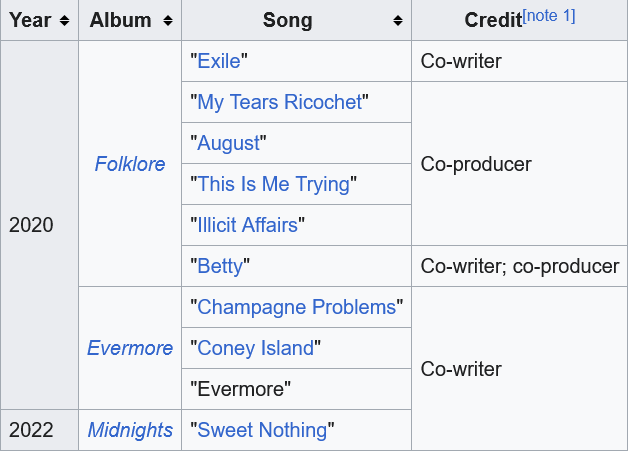This screenshot has width=628, height=451.
Task: Open the "Exile" song link
Action: (219, 61)
